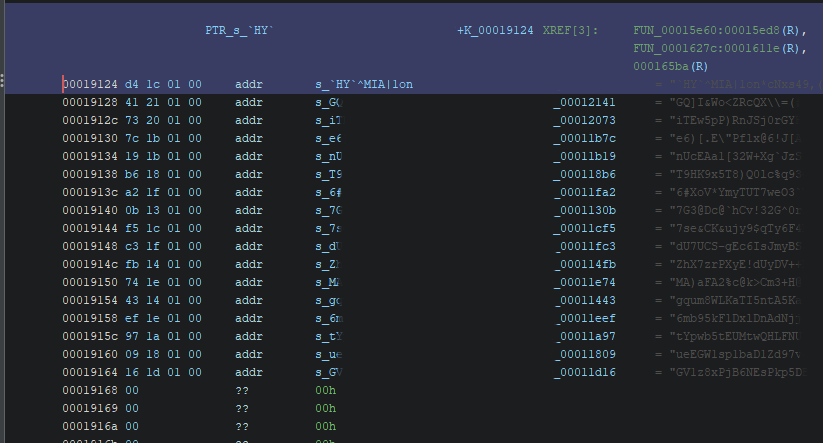
Task: Select address 00019130
Action: pos(90,139)
